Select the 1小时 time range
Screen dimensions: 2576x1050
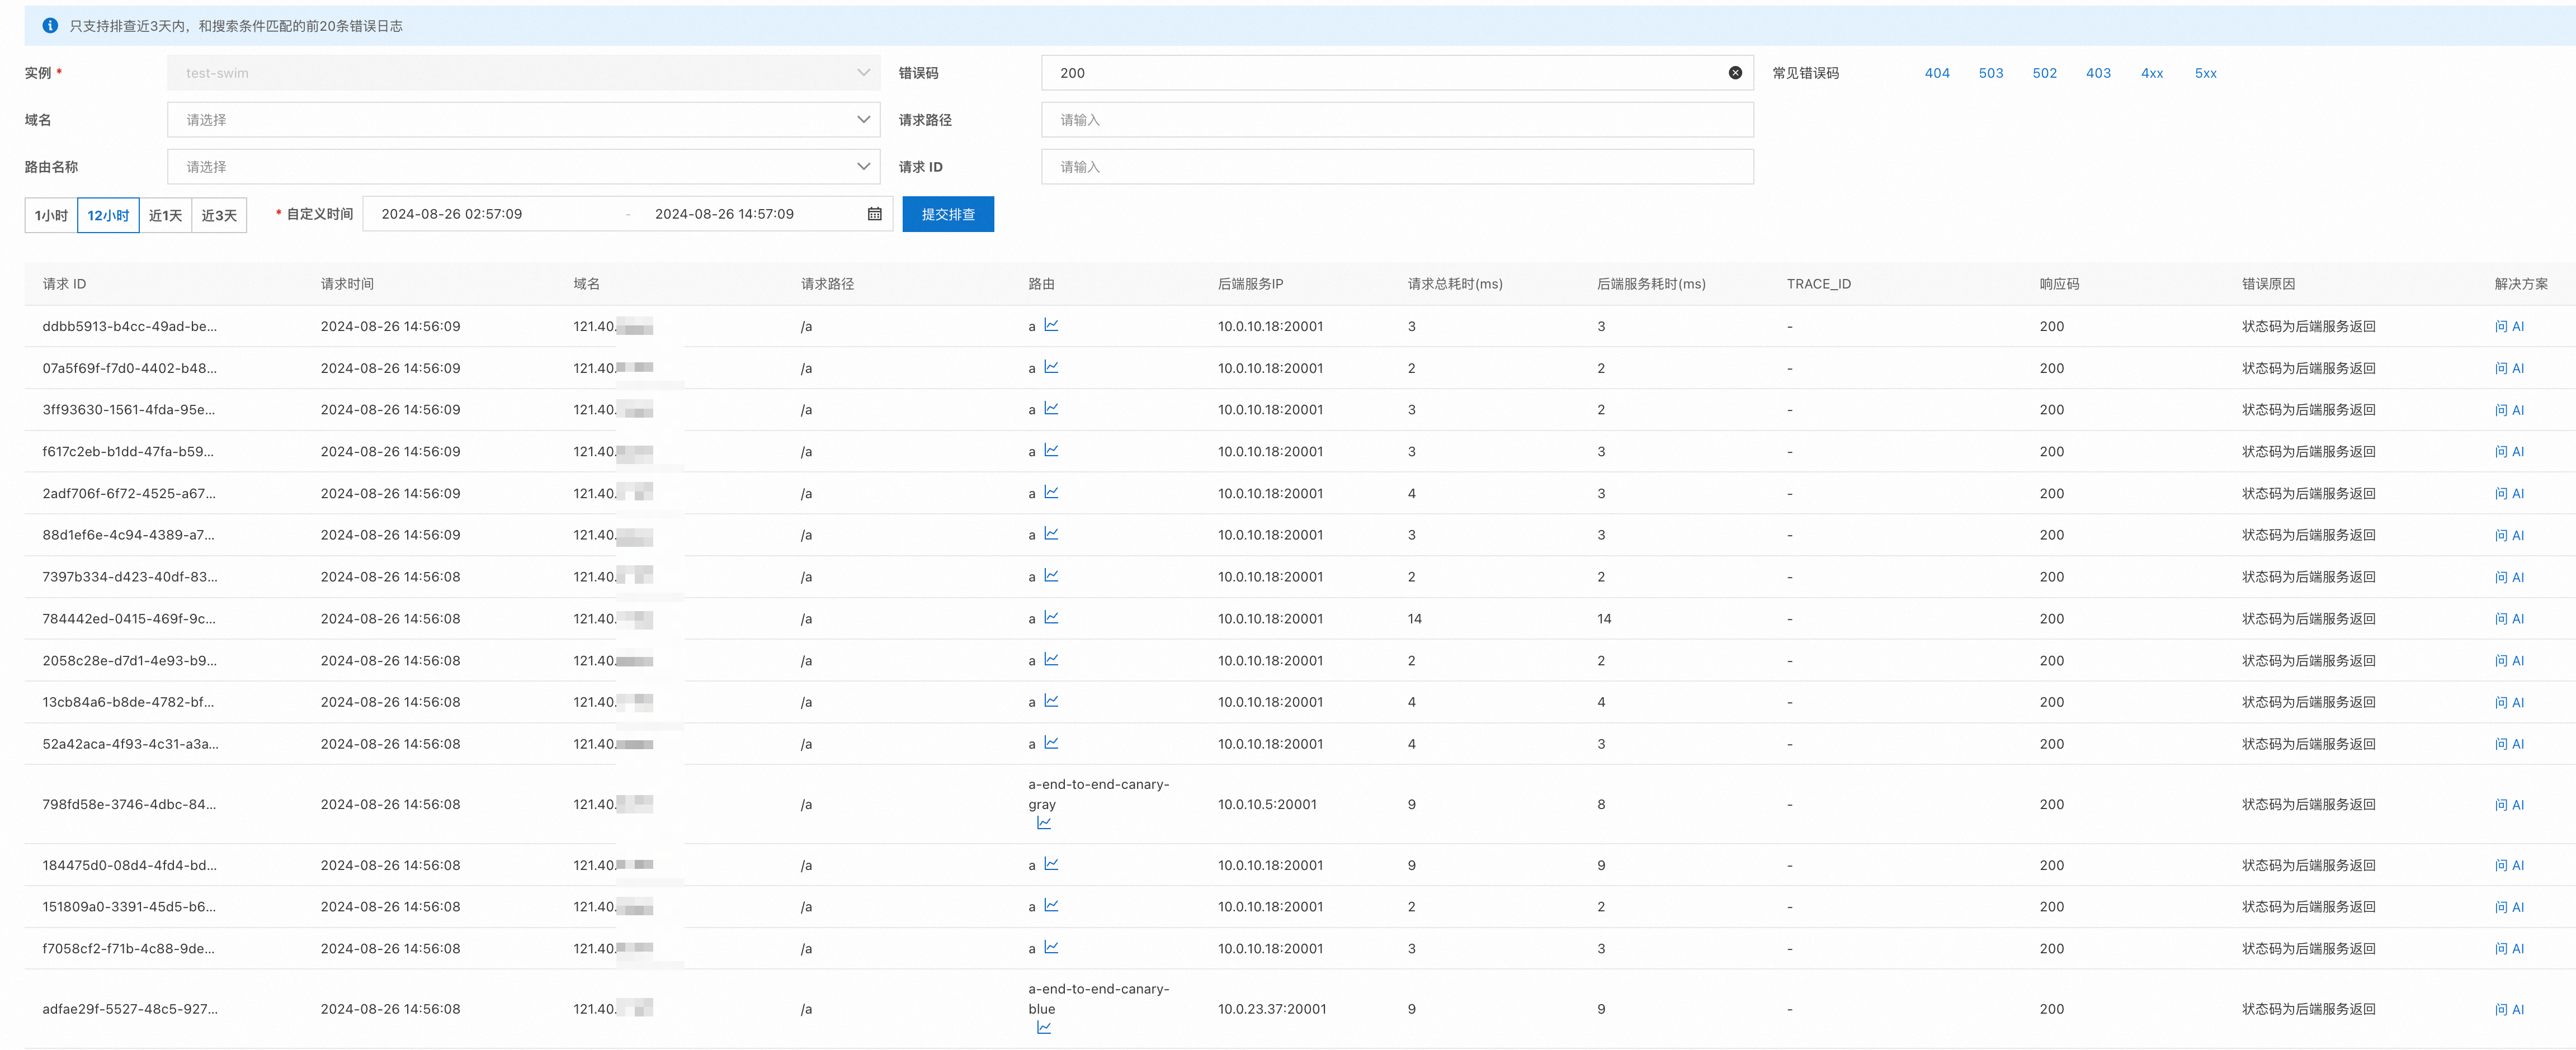click(51, 215)
